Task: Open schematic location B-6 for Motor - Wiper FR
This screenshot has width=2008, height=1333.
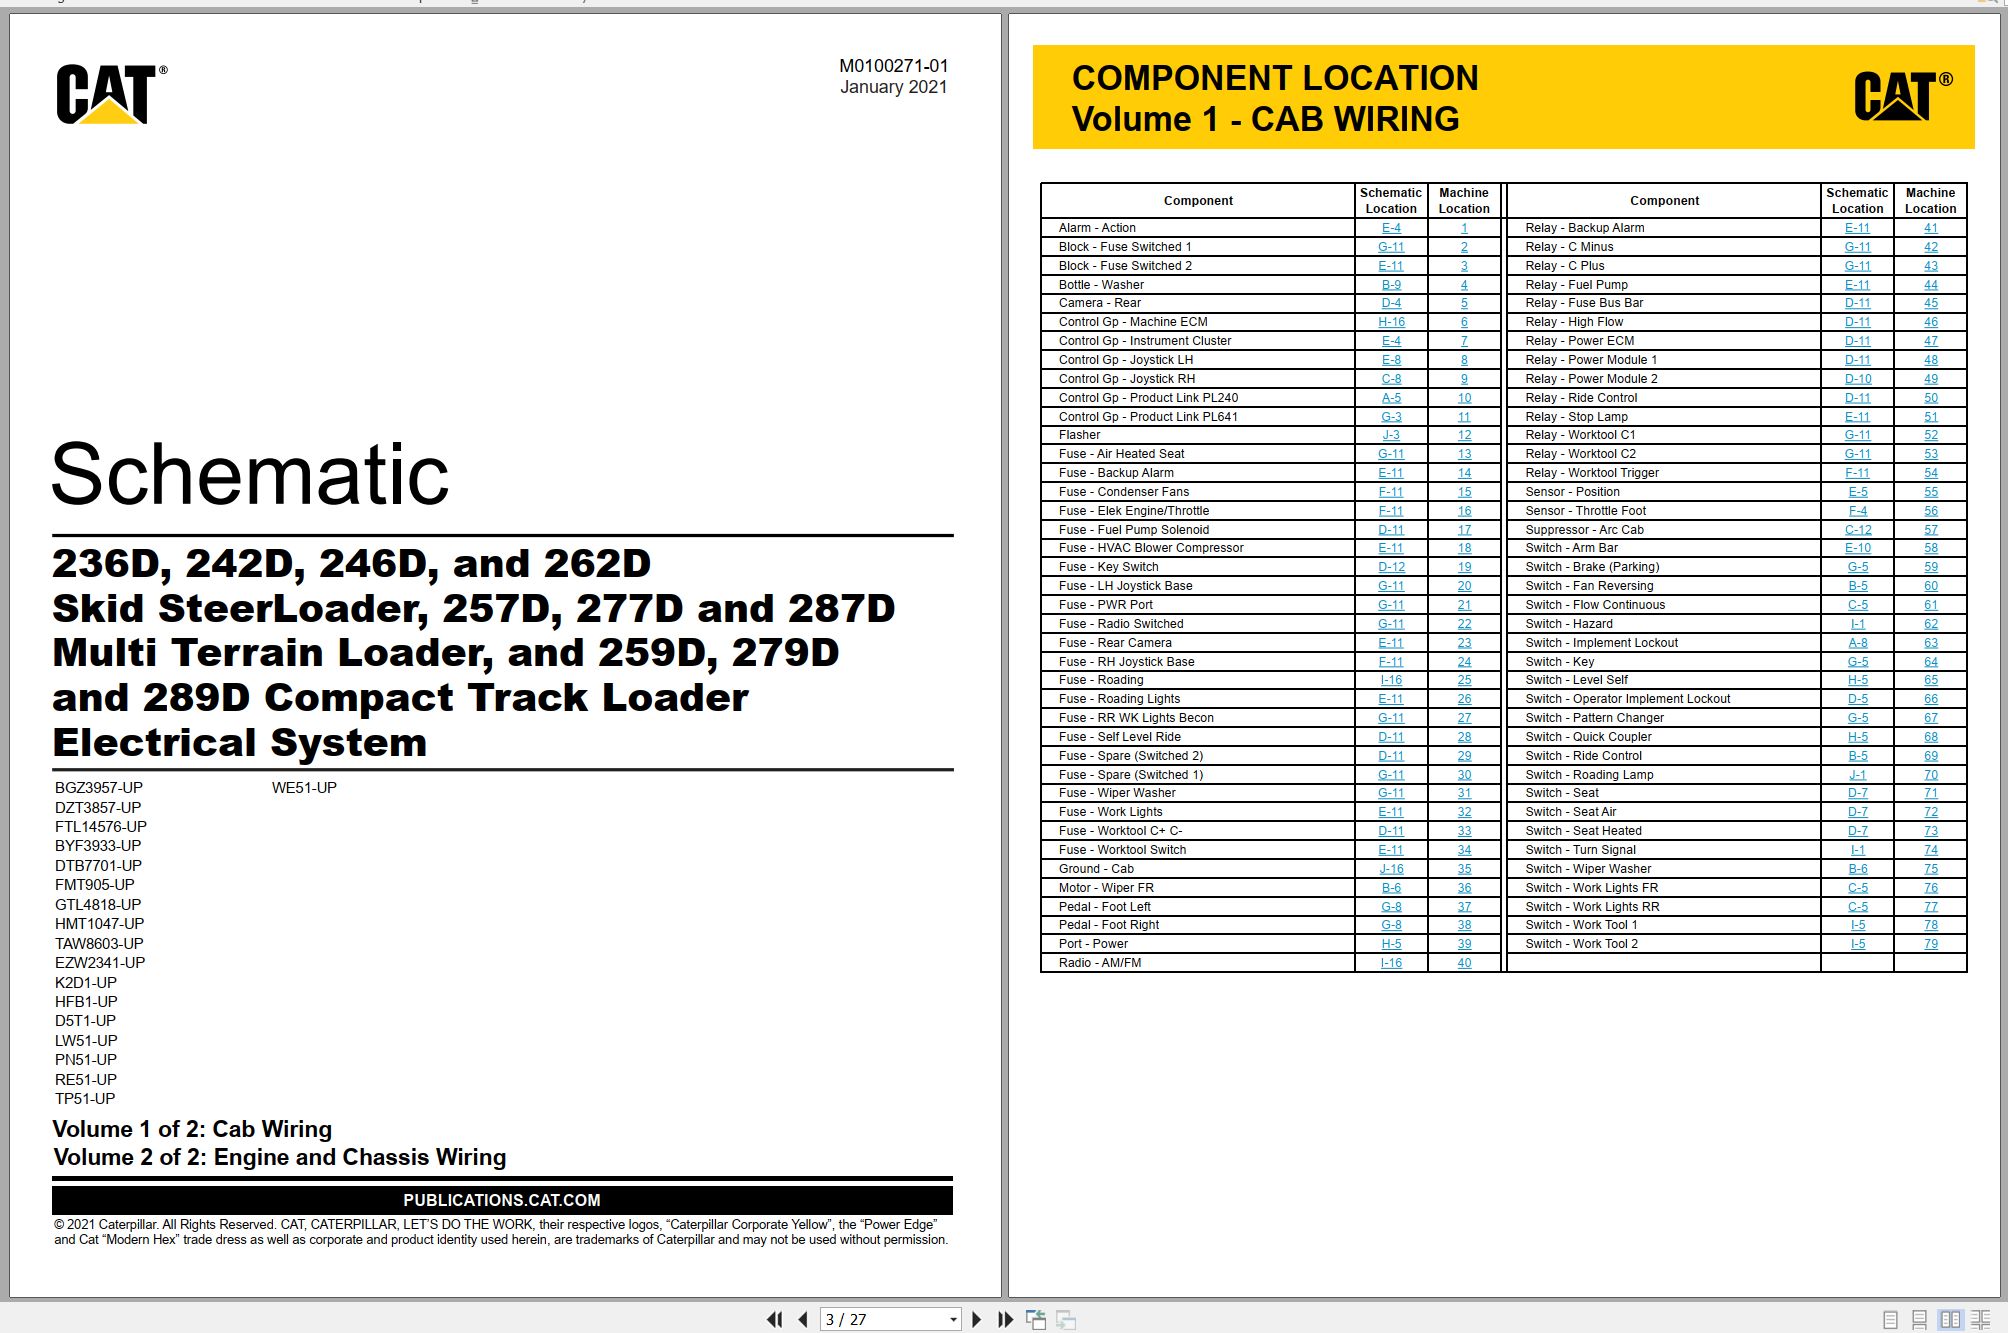Action: point(1391,888)
